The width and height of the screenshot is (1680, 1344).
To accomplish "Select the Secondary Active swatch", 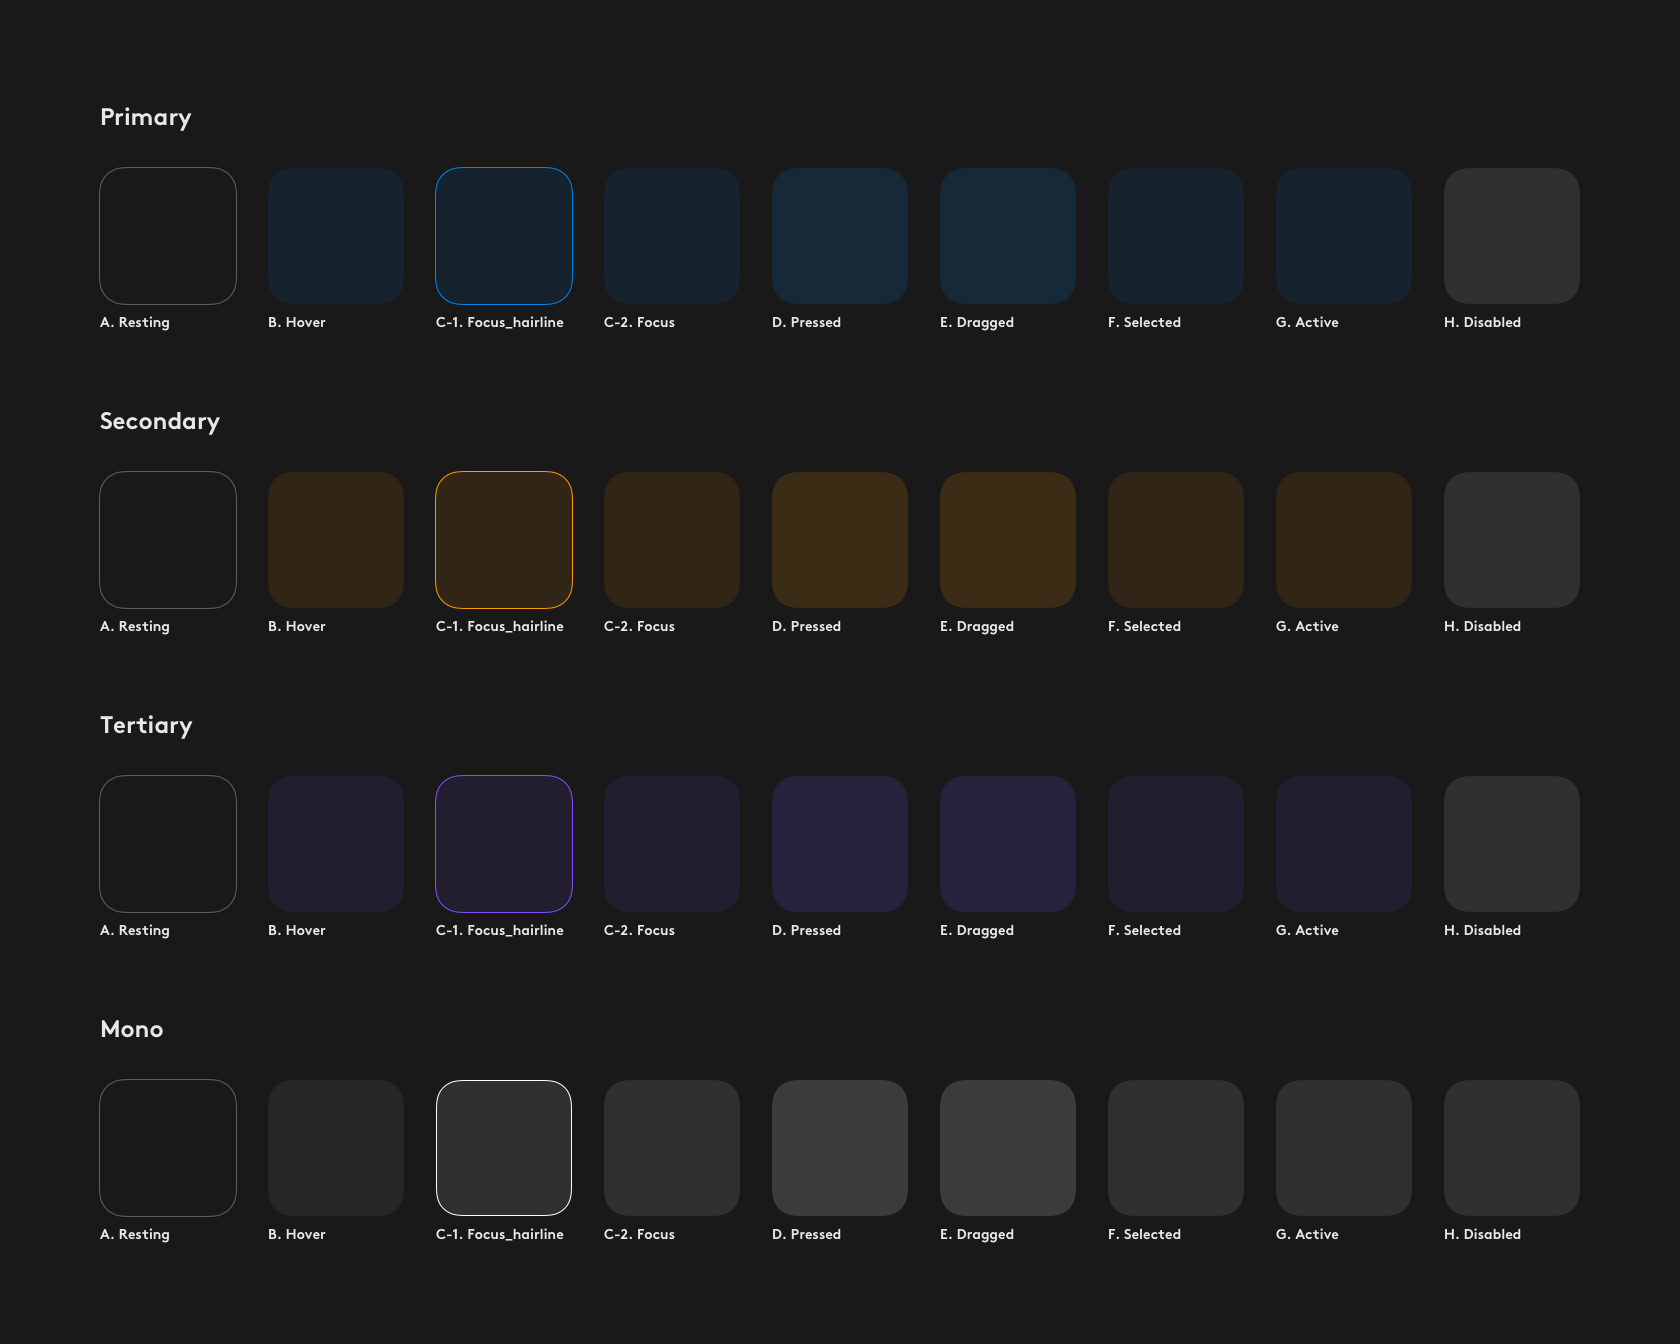I will pos(1344,540).
